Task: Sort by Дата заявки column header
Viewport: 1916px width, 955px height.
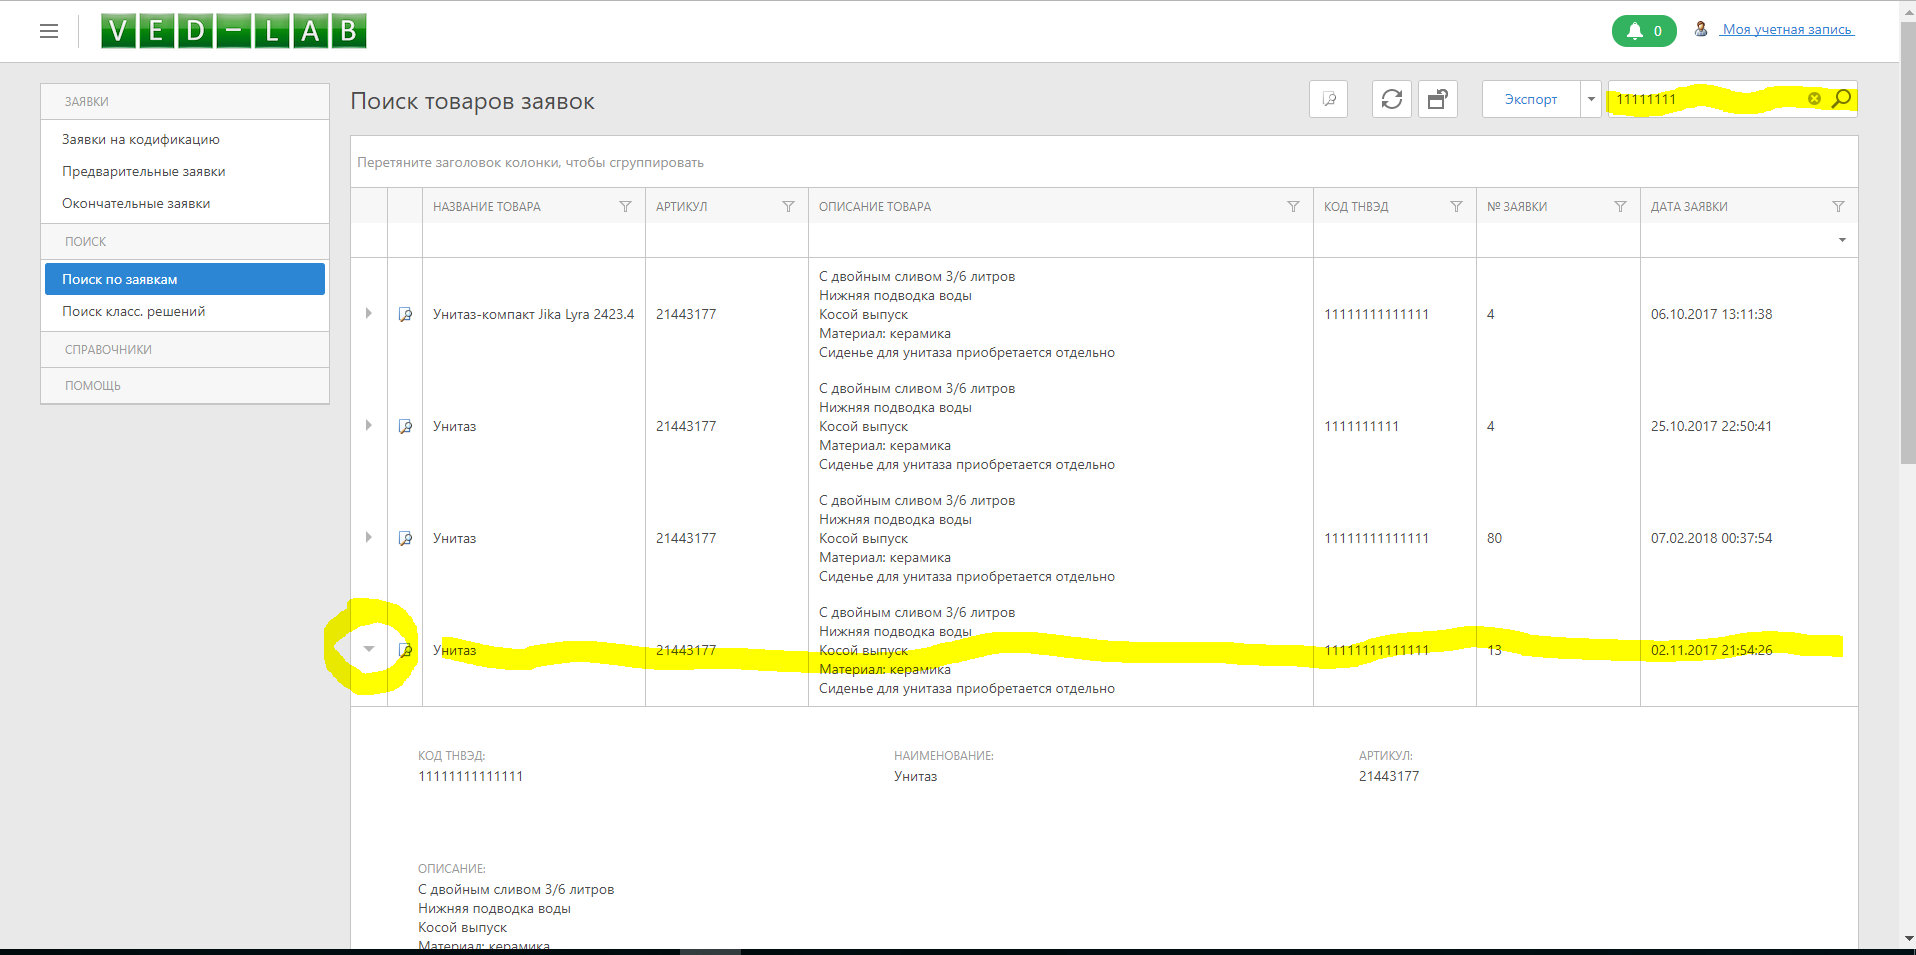Action: click(1689, 206)
